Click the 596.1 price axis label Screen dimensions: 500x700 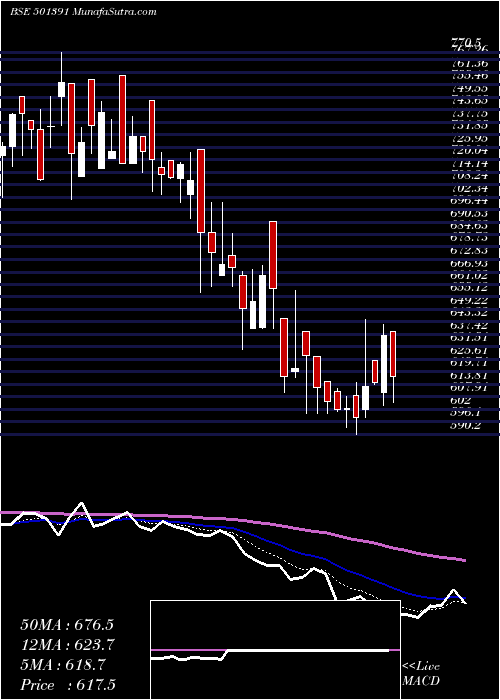(x=467, y=413)
